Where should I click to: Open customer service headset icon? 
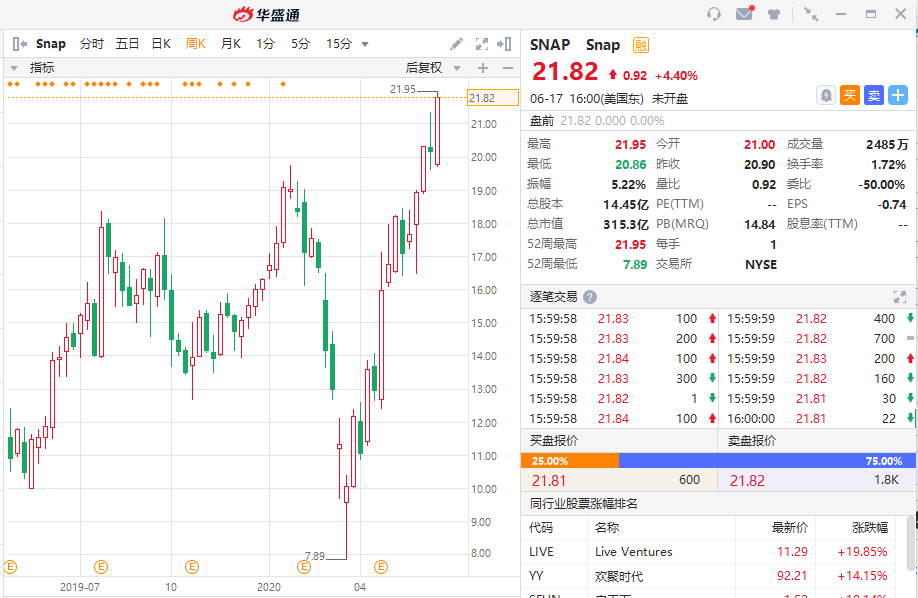[714, 13]
